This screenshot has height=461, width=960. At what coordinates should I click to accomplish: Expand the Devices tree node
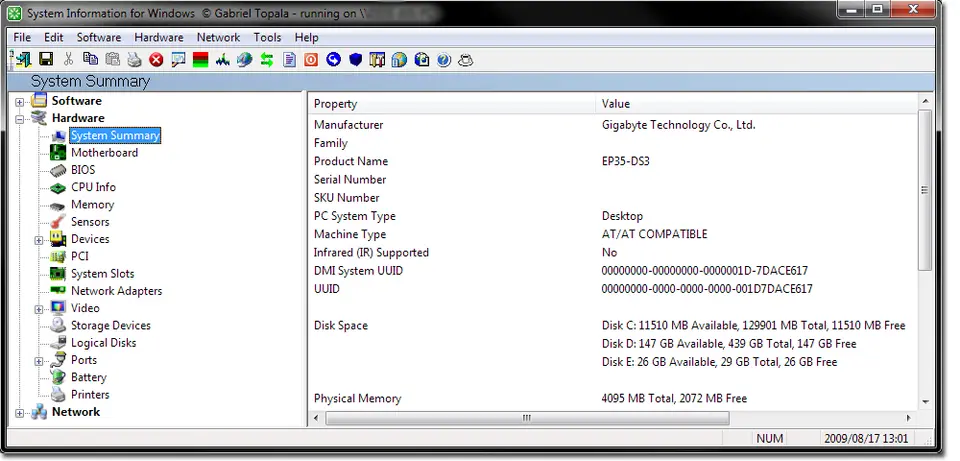click(40, 239)
